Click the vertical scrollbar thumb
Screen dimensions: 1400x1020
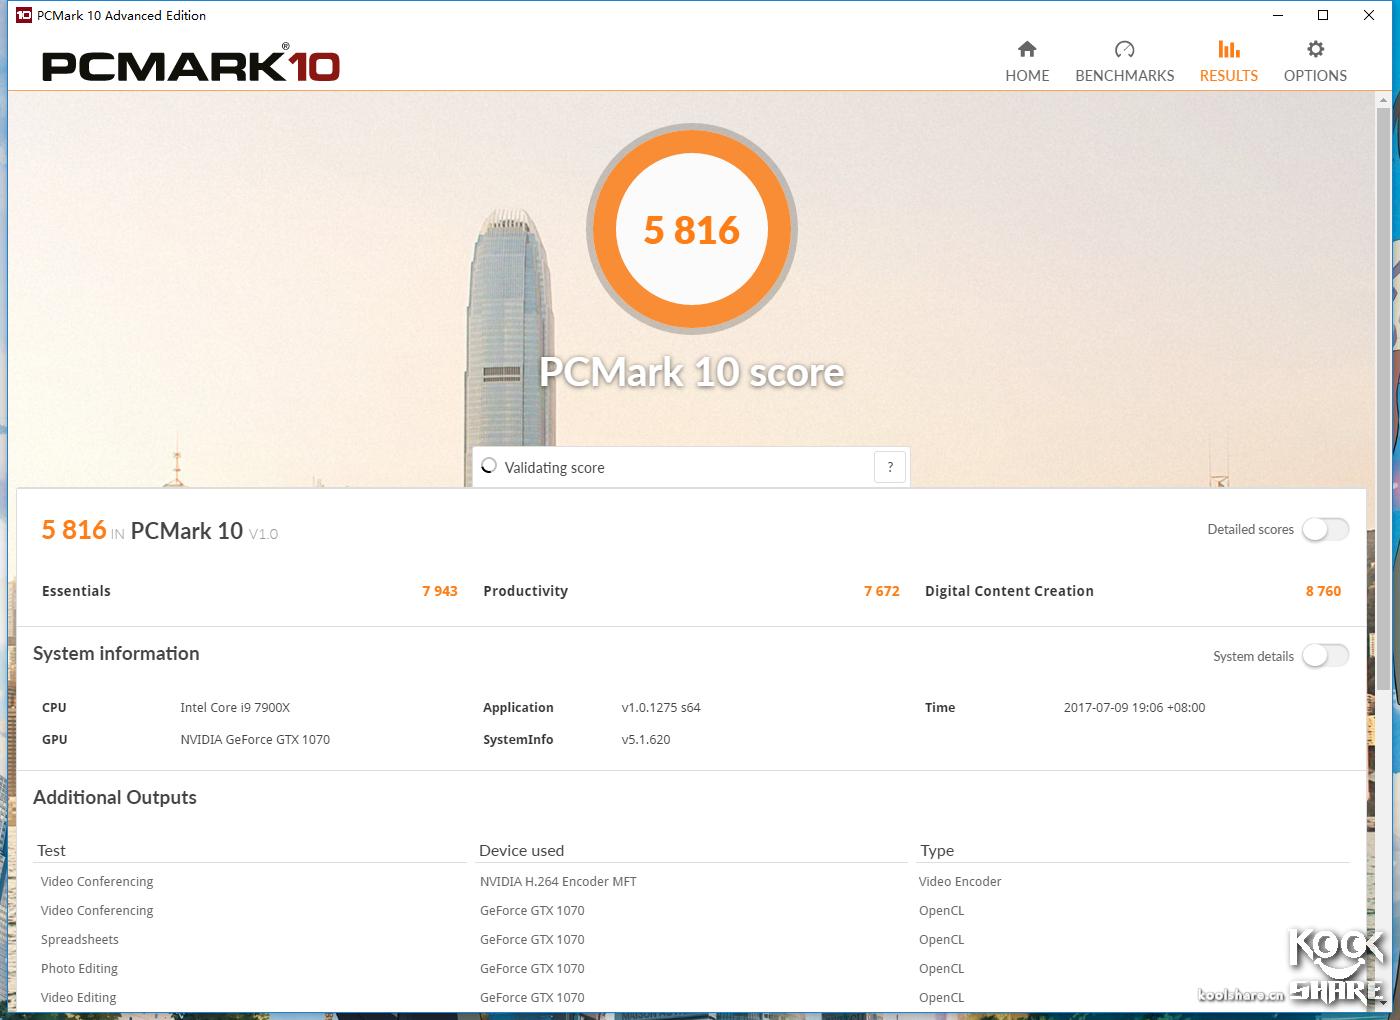[x=1384, y=400]
